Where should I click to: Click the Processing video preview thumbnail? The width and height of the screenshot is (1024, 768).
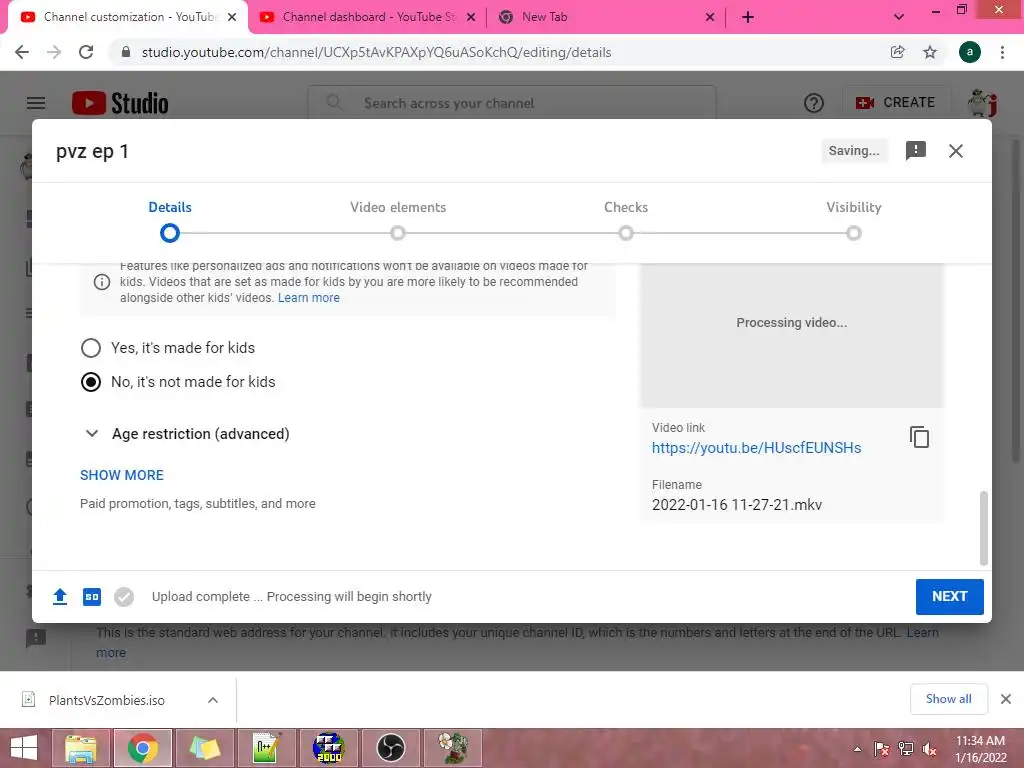(x=792, y=334)
